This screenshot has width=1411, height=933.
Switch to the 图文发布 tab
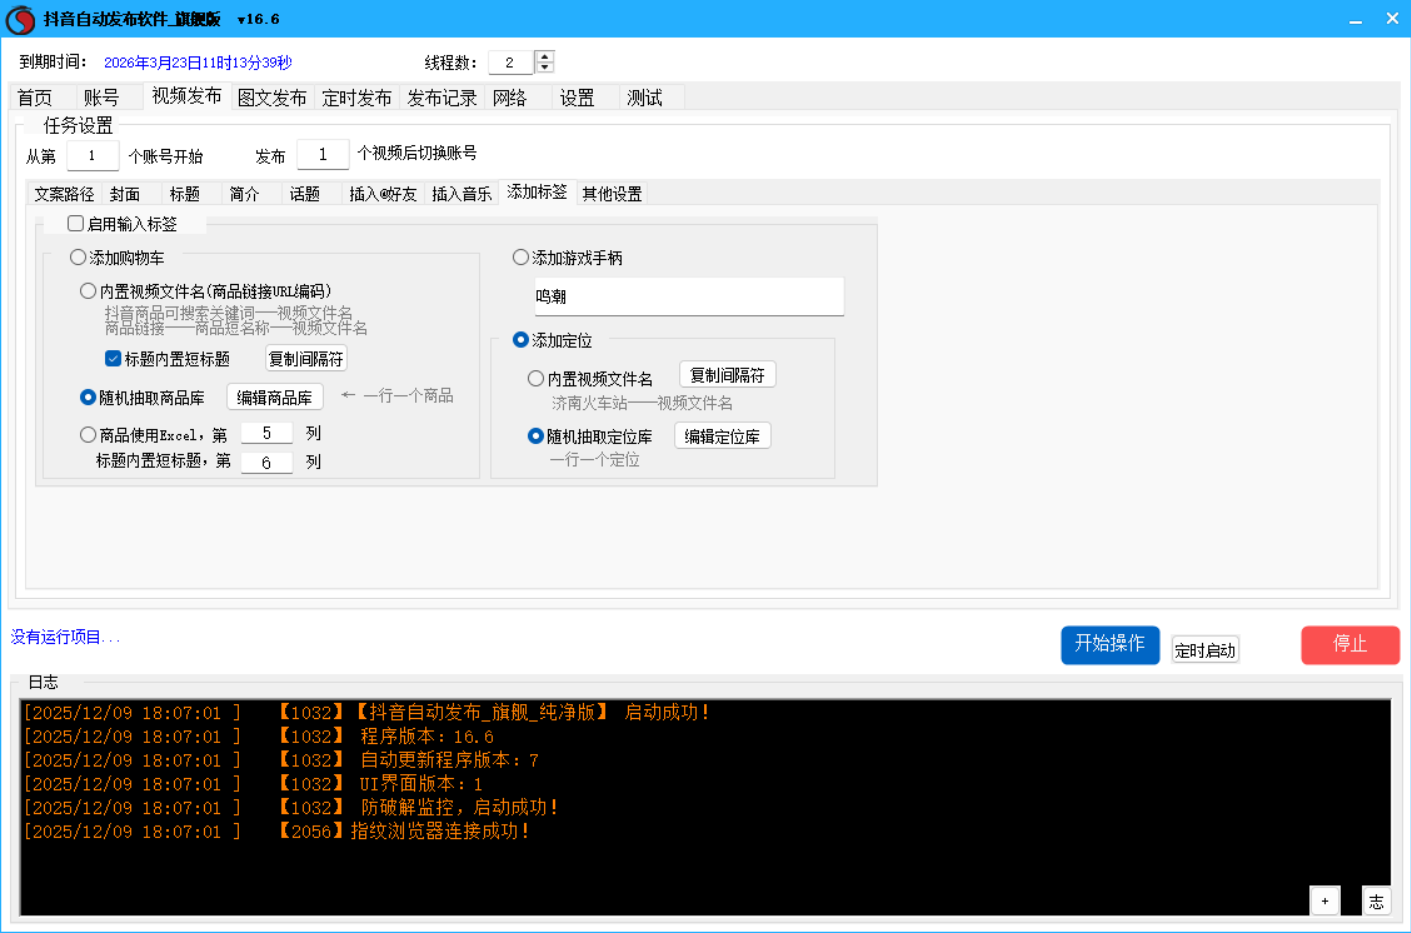(272, 98)
